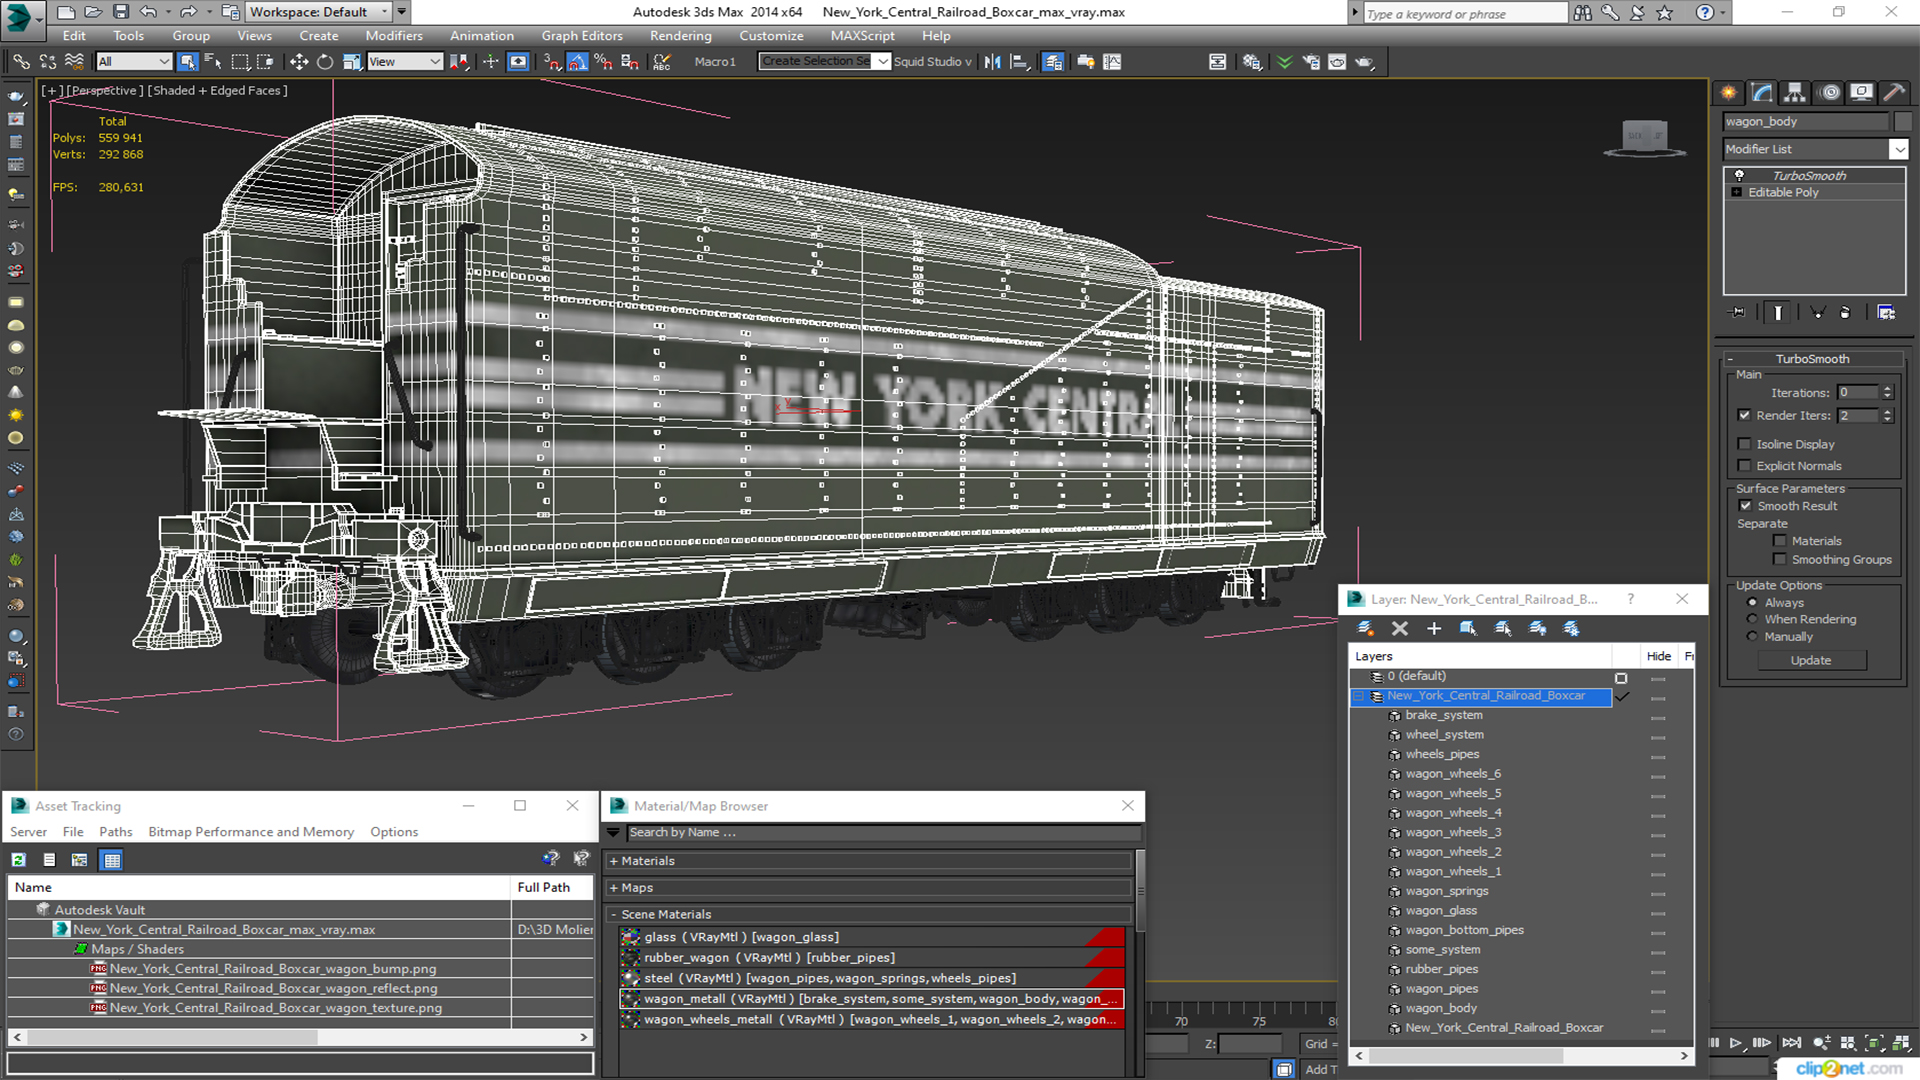Open the Modifiers menu
1920x1080 pixels.
[x=394, y=36]
